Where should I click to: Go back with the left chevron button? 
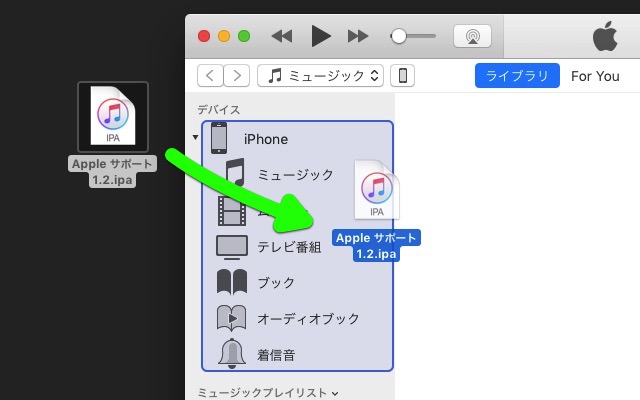click(210, 76)
